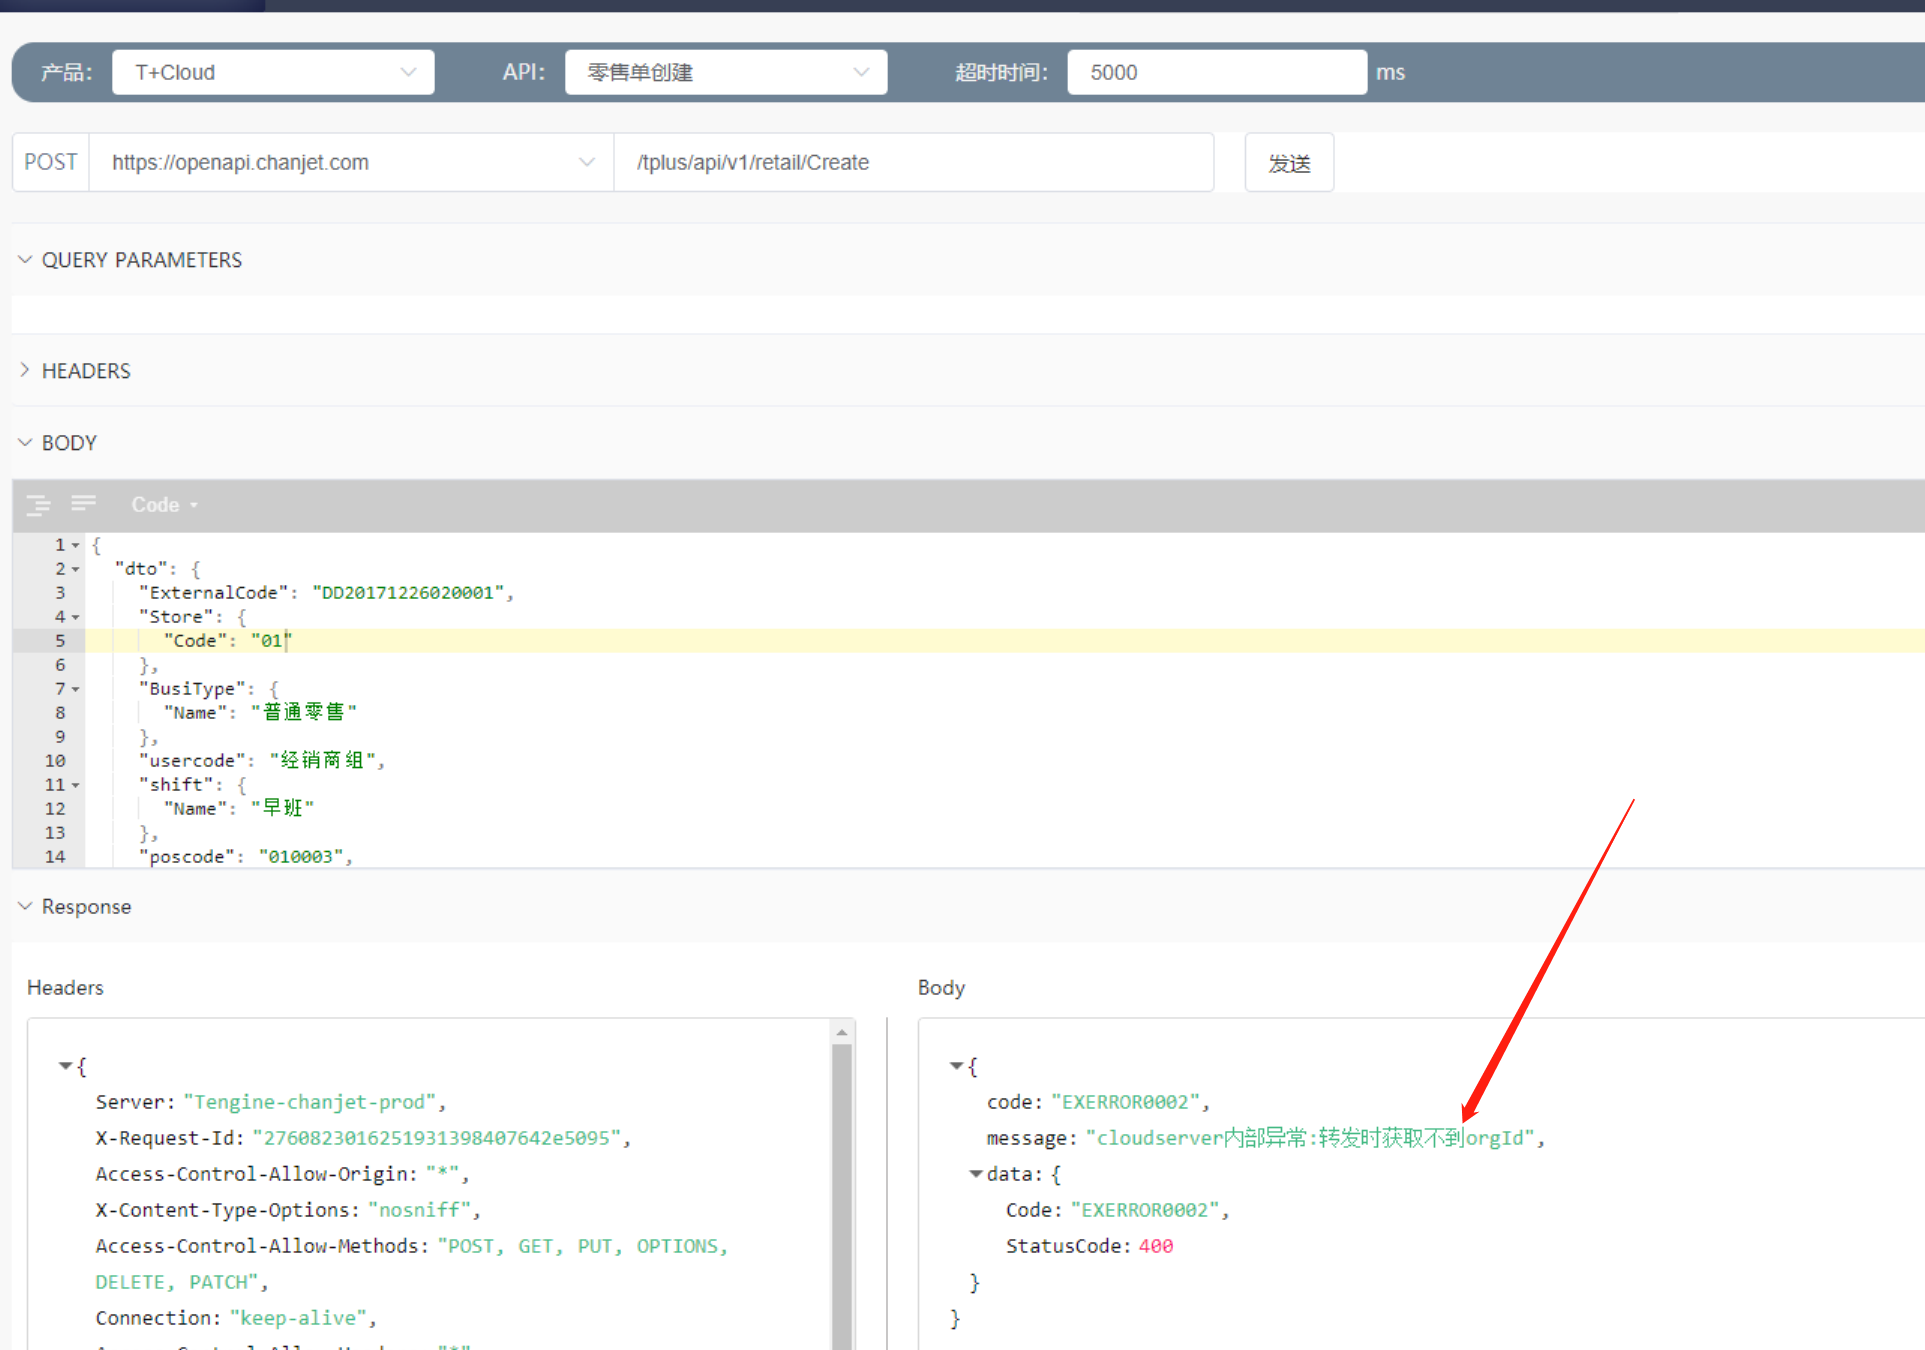Collapse the data object in response body

click(976, 1174)
